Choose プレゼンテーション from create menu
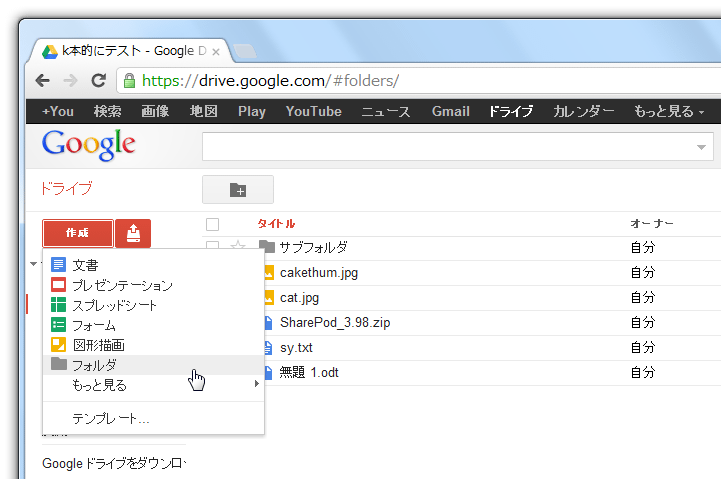Screen dimensions: 721x479 point(154,285)
